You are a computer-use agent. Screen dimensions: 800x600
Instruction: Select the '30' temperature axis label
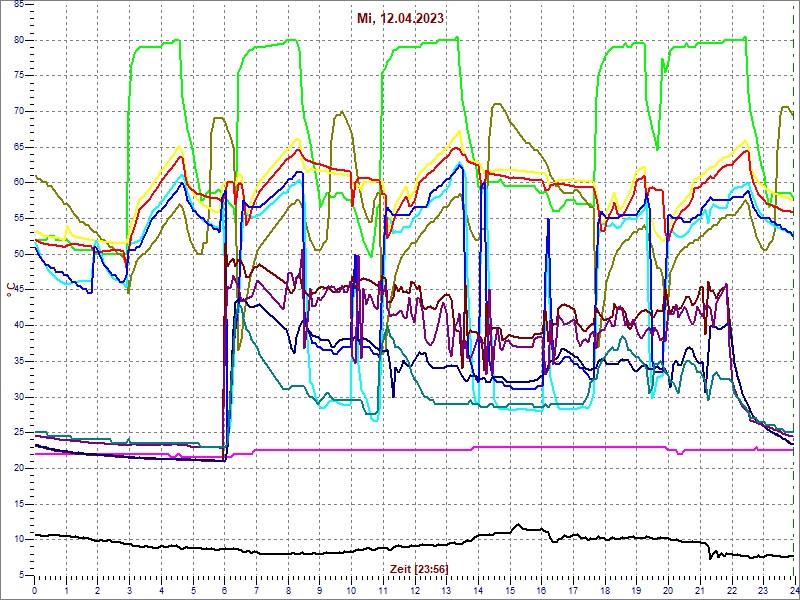click(19, 397)
